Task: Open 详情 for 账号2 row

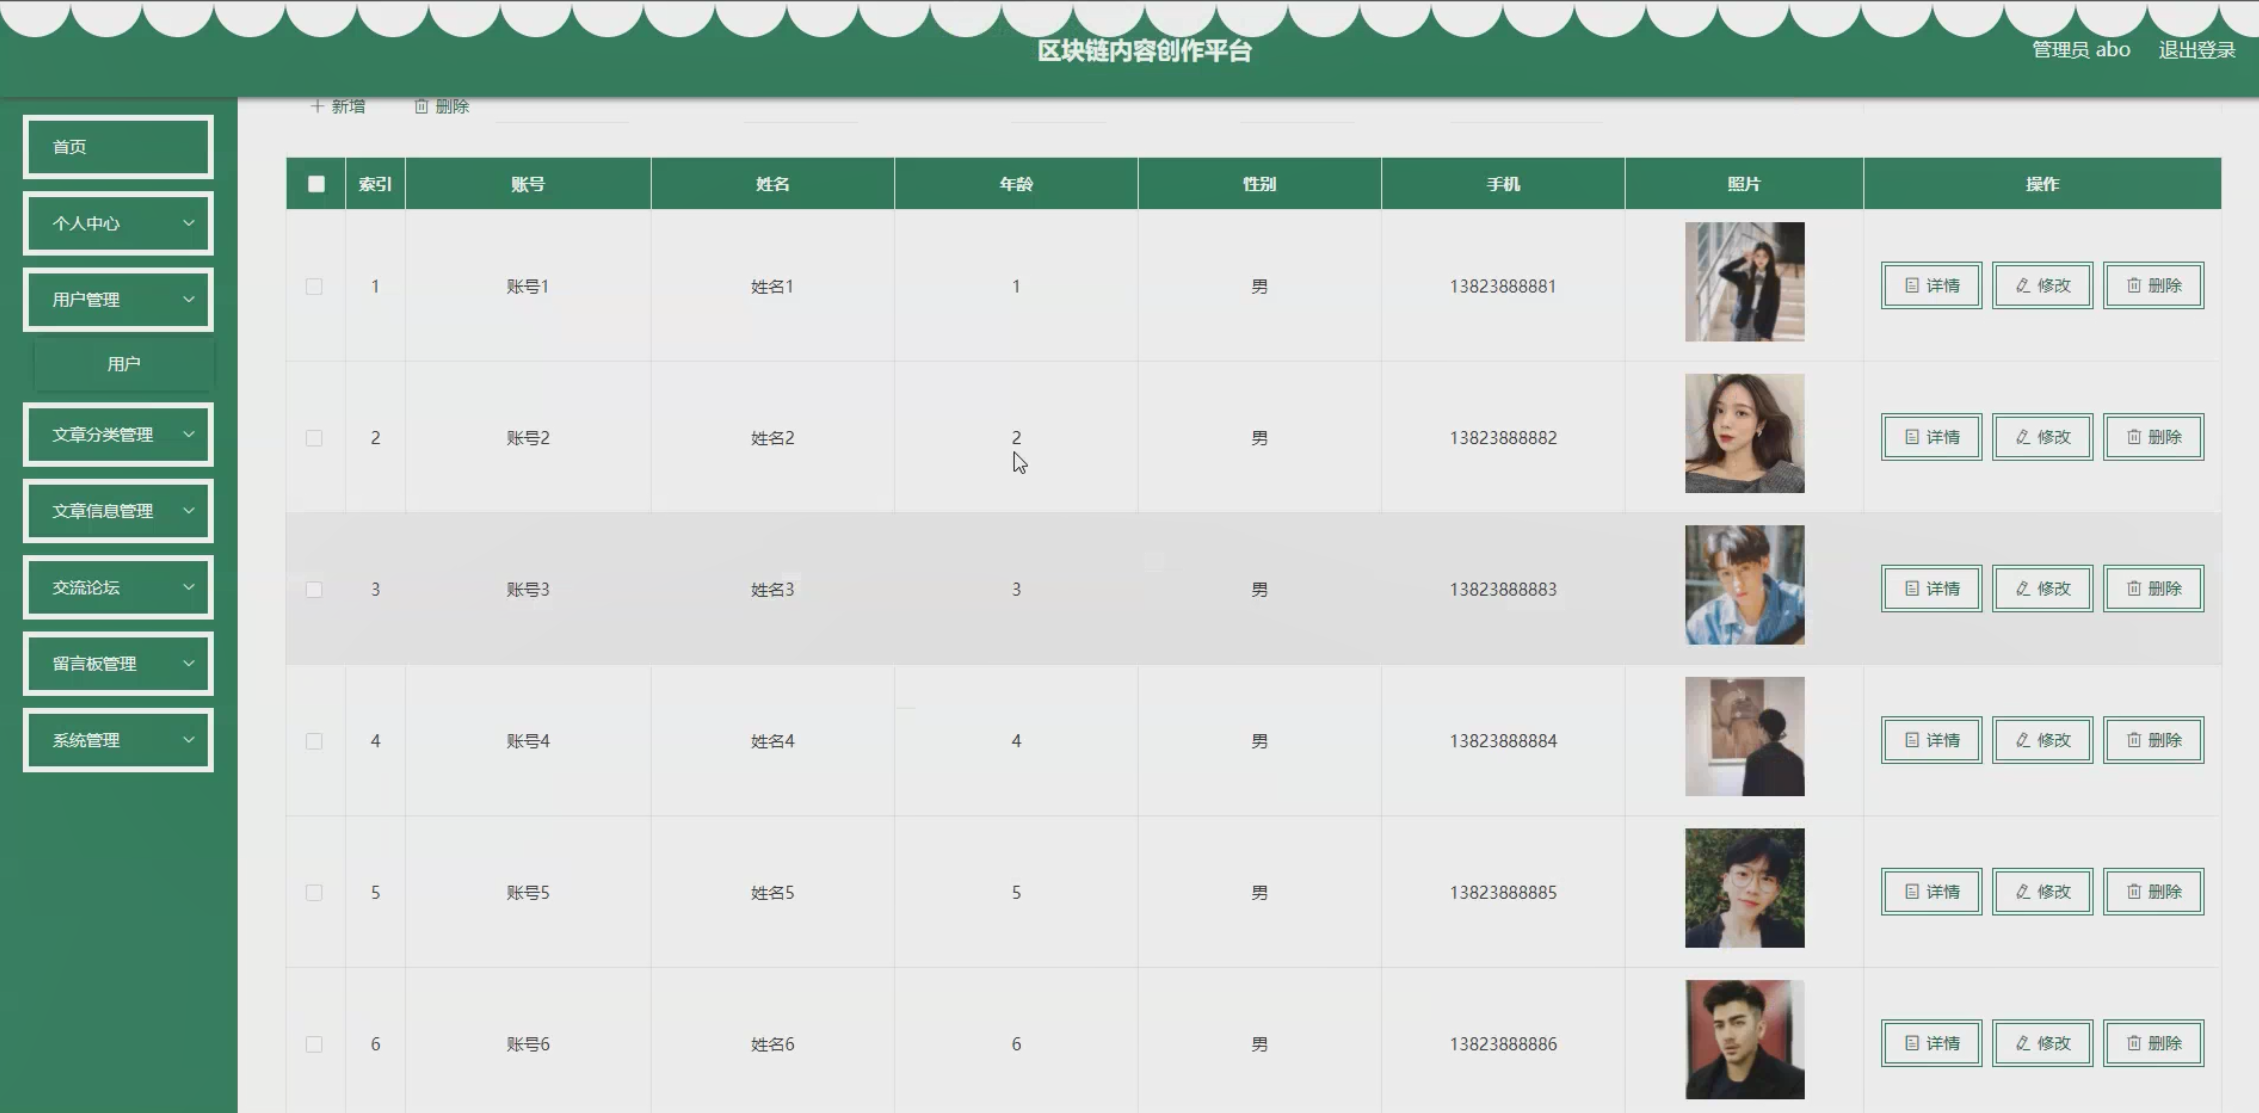Action: point(1931,437)
